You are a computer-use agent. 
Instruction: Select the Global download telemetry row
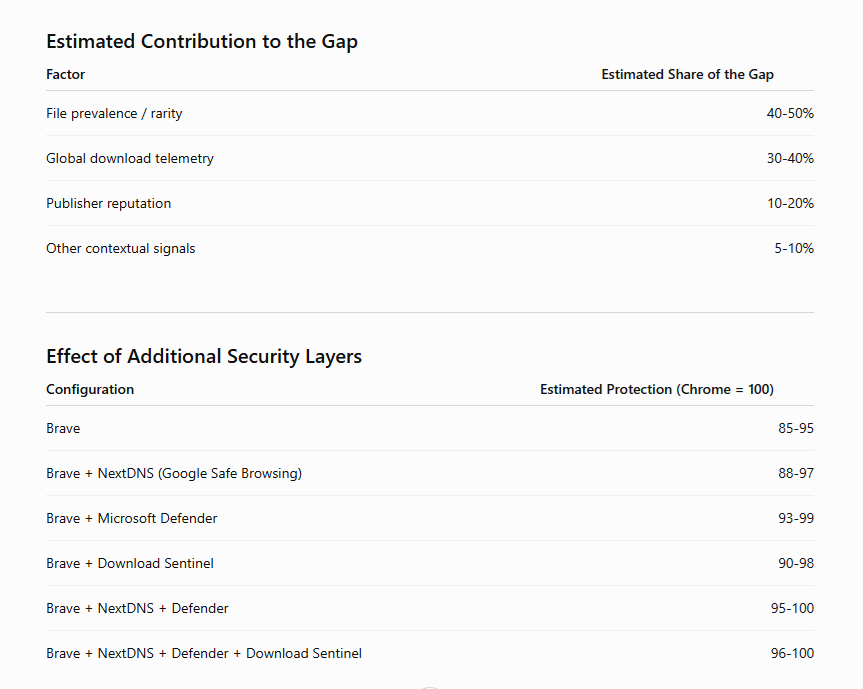pyautogui.click(x=430, y=158)
